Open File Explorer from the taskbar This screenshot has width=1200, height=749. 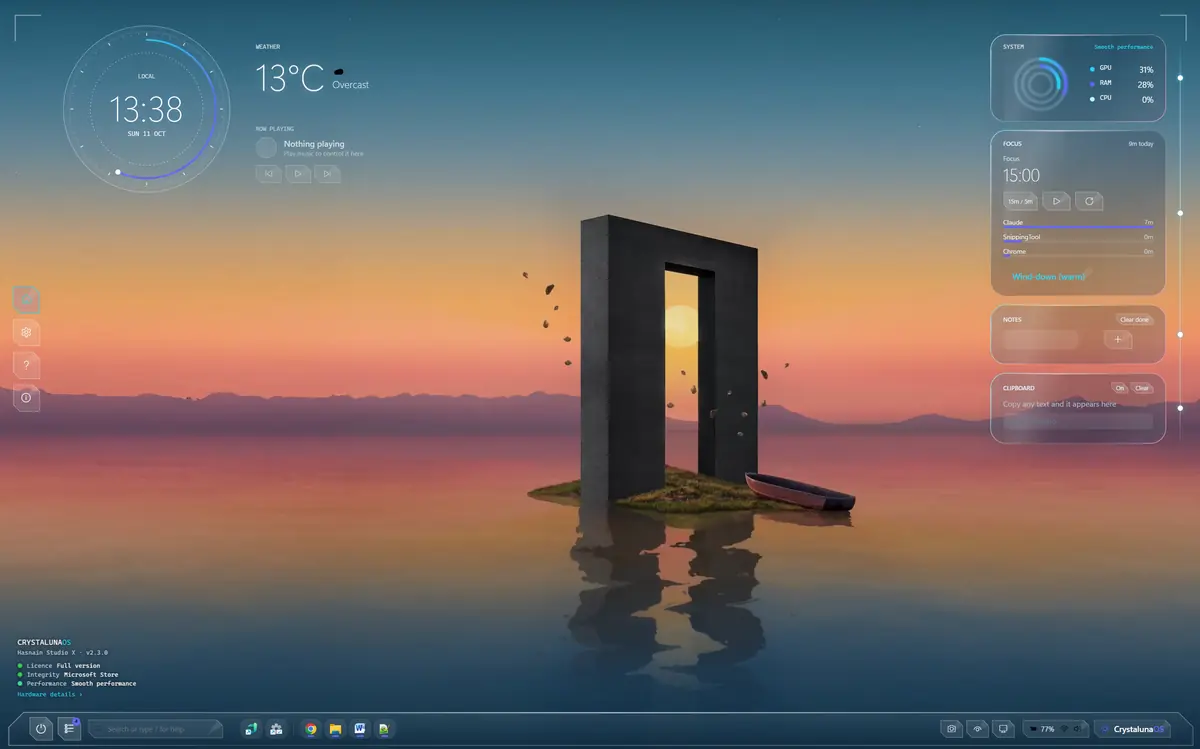335,729
